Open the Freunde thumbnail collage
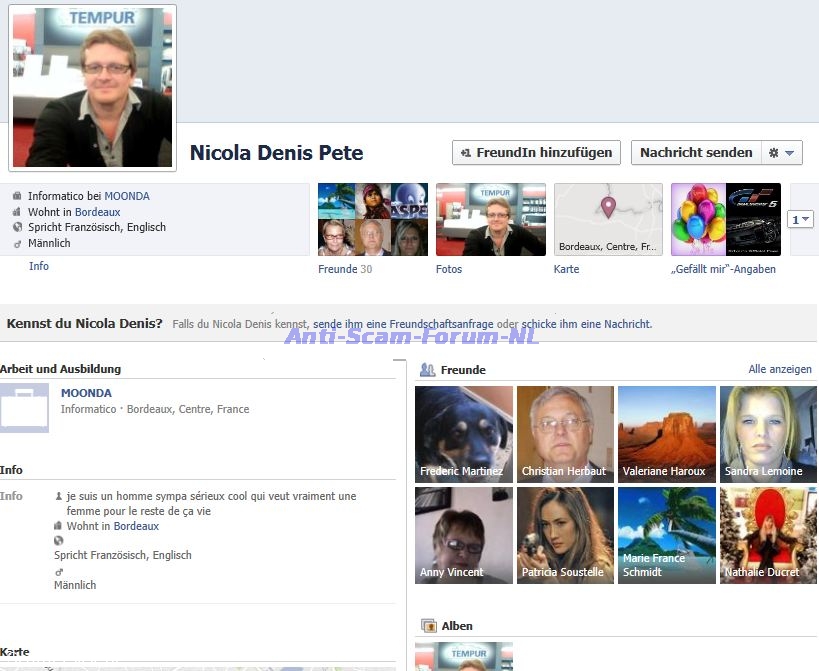 pyautogui.click(x=372, y=219)
